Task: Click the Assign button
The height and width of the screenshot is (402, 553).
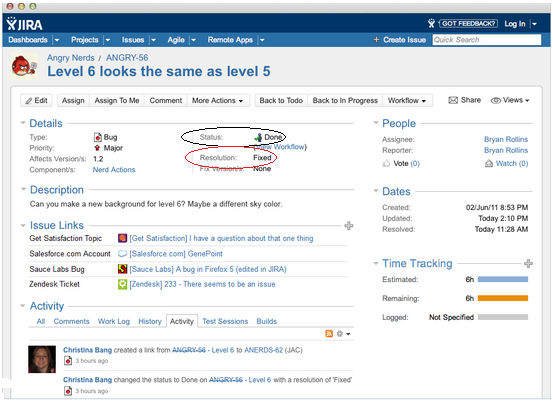Action: click(73, 100)
